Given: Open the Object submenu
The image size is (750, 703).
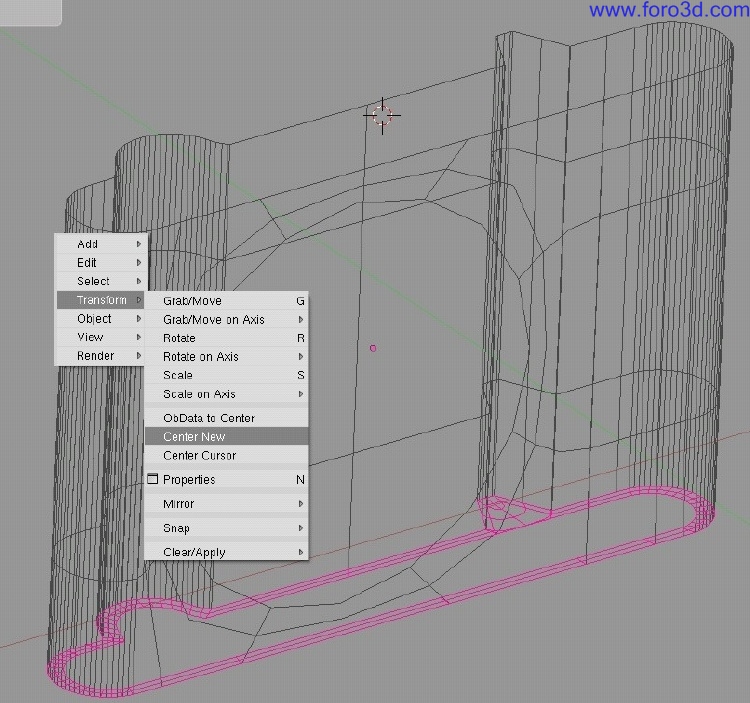Looking at the screenshot, I should click(100, 319).
